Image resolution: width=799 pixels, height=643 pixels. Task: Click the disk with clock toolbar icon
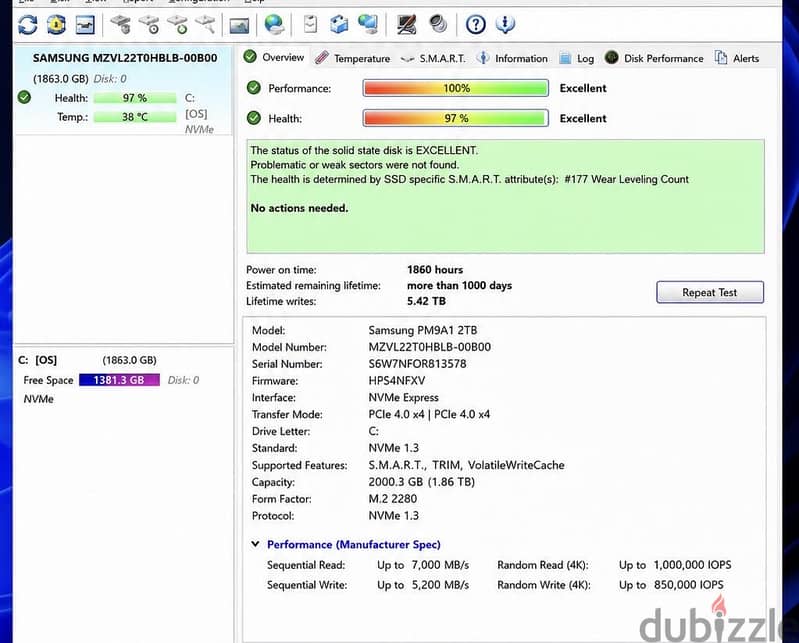pyautogui.click(x=149, y=24)
